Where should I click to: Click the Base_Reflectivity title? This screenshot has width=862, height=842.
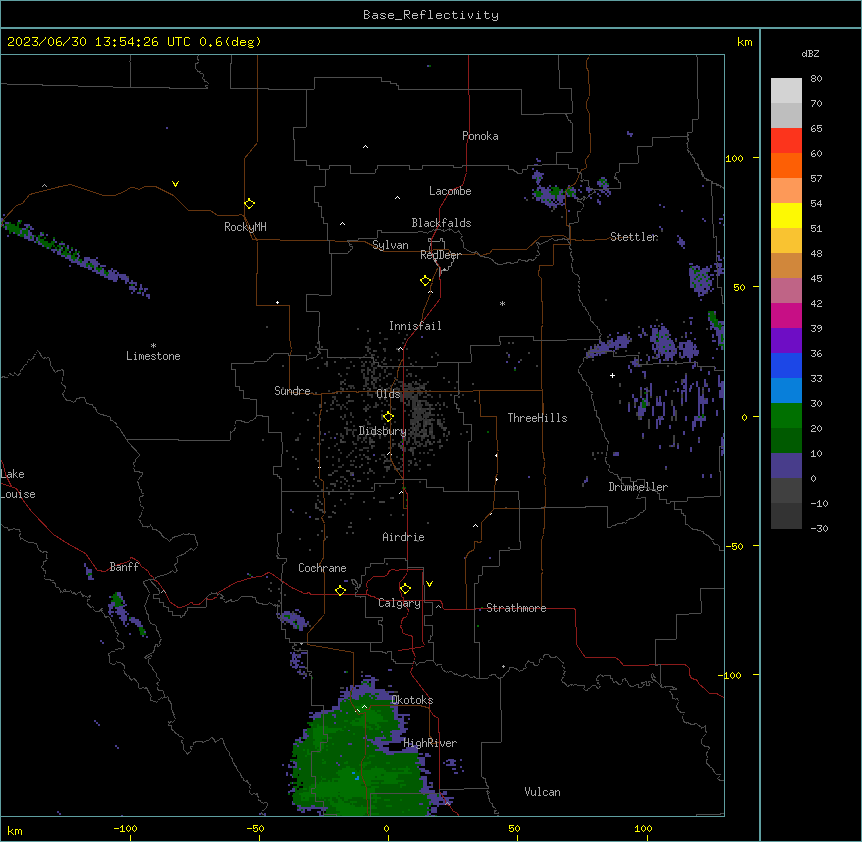point(431,15)
